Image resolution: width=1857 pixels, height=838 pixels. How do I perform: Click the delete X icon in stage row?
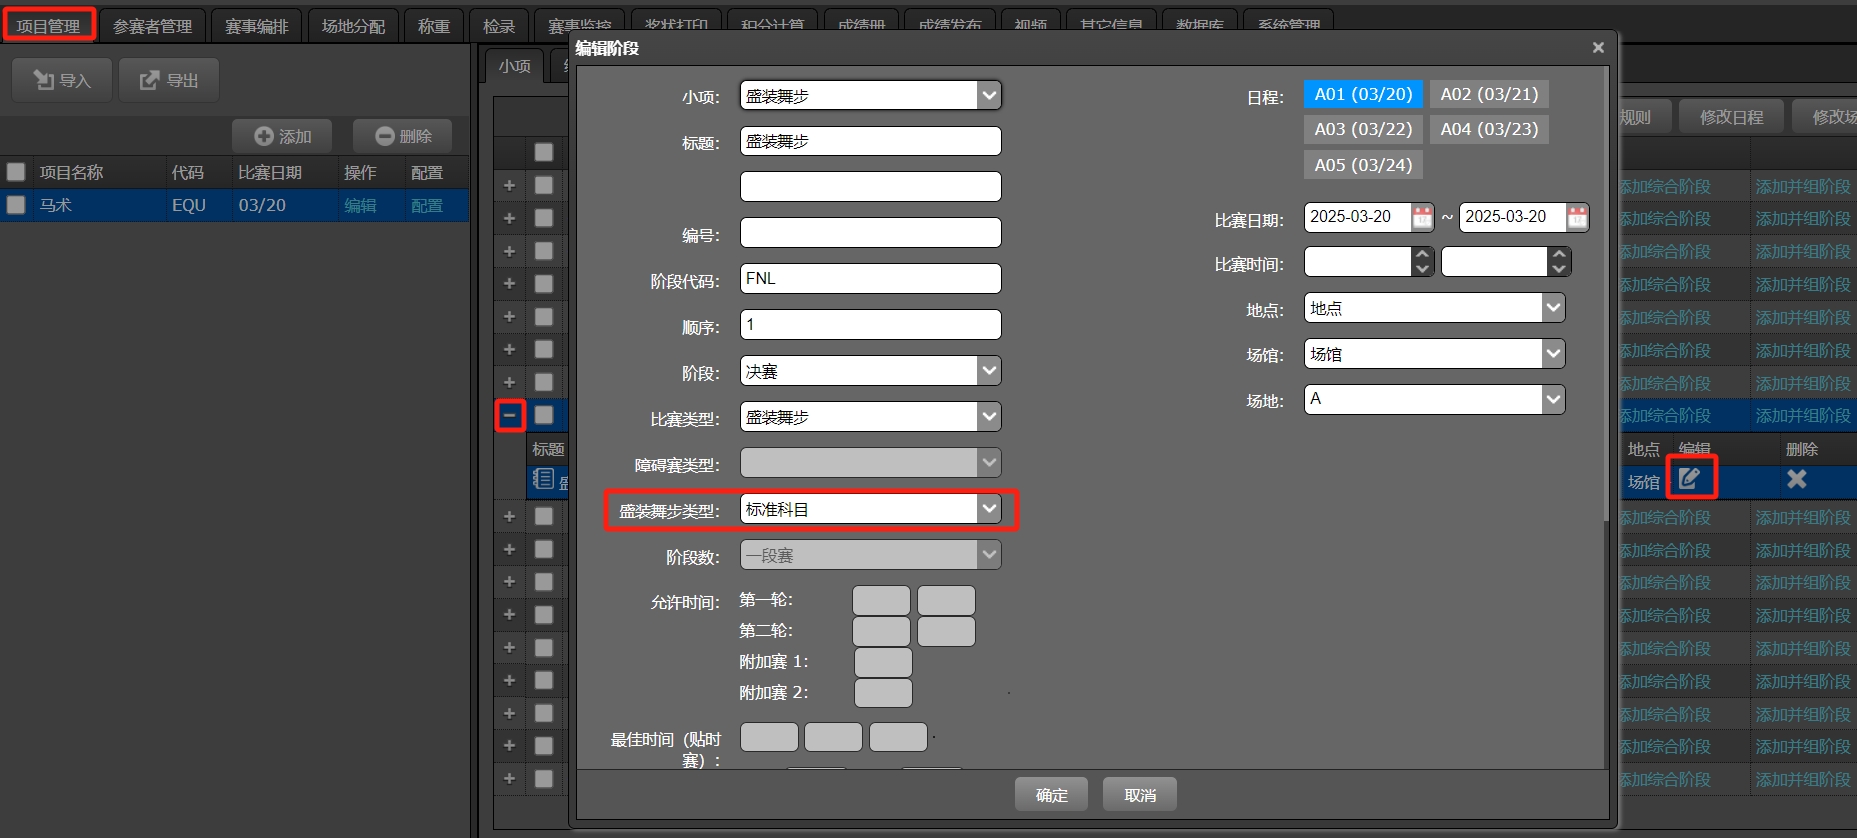pyautogui.click(x=1796, y=479)
